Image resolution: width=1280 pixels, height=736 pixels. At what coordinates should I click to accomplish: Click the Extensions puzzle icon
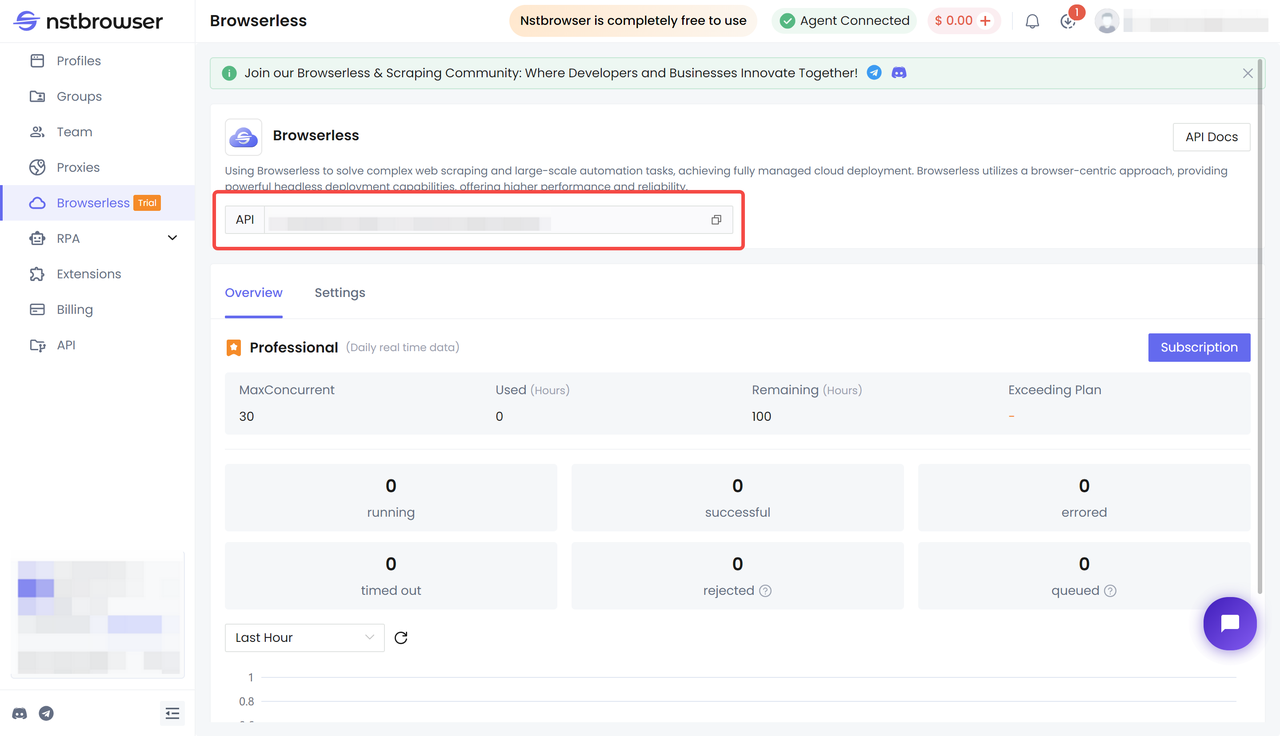(x=37, y=274)
